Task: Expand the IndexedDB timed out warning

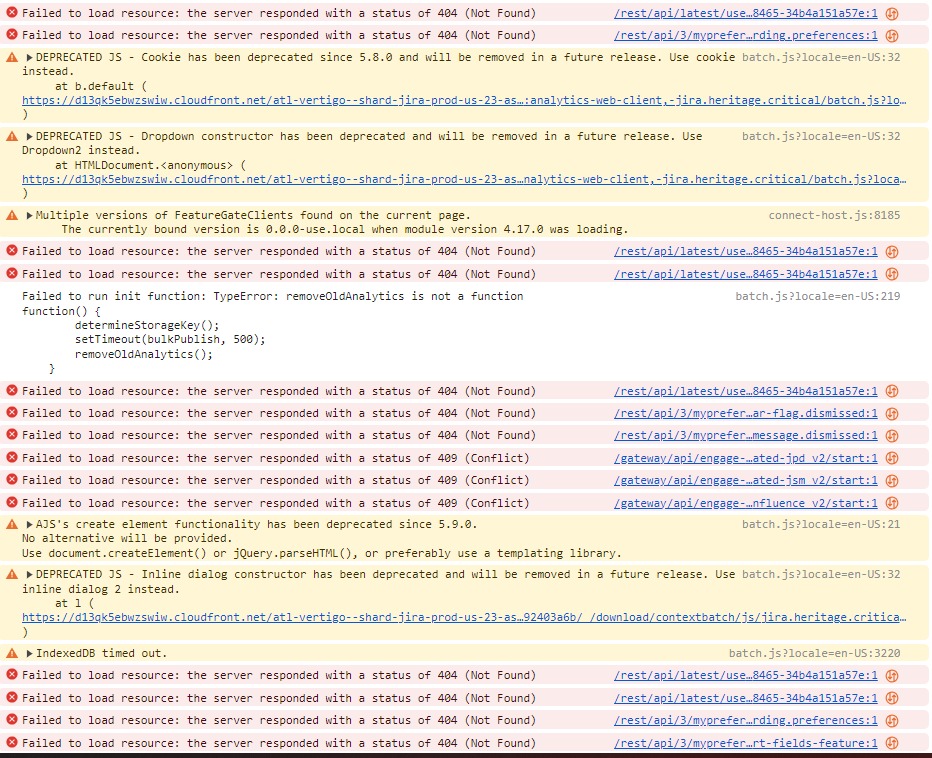Action: [x=29, y=654]
